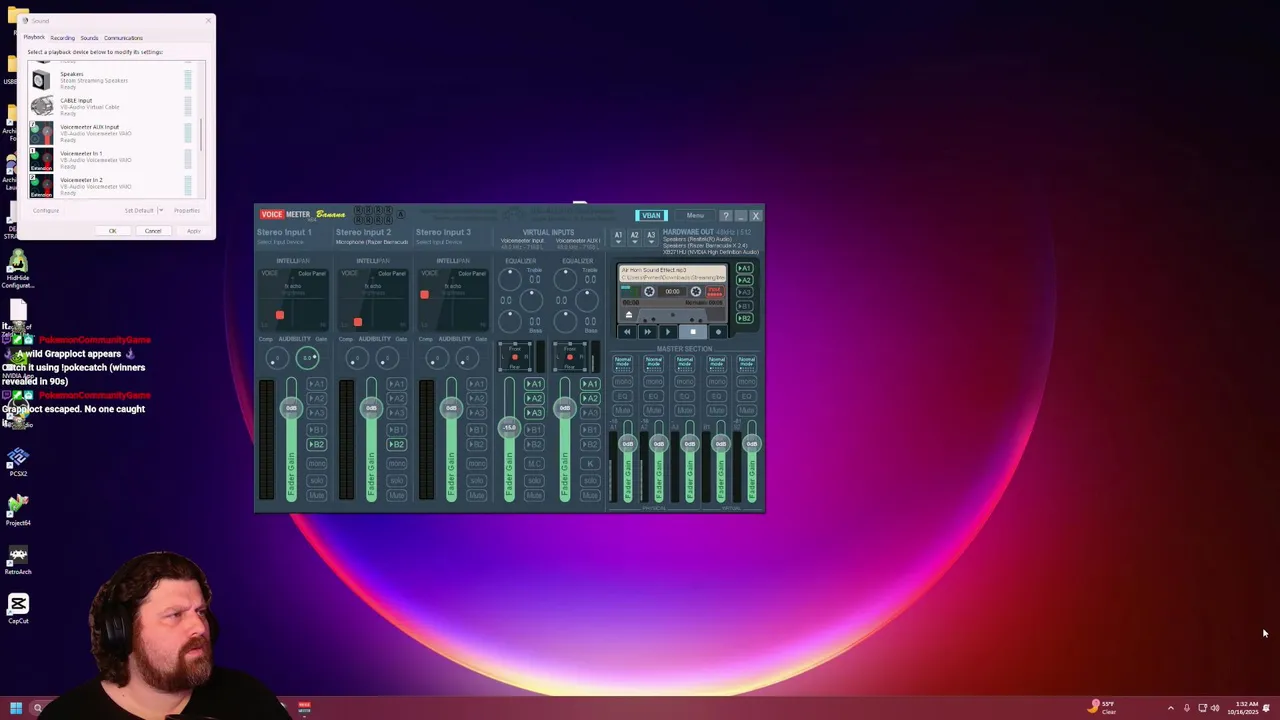Open the PCSX2 desktop shortcut
Image resolution: width=1280 pixels, height=720 pixels.
[x=18, y=461]
